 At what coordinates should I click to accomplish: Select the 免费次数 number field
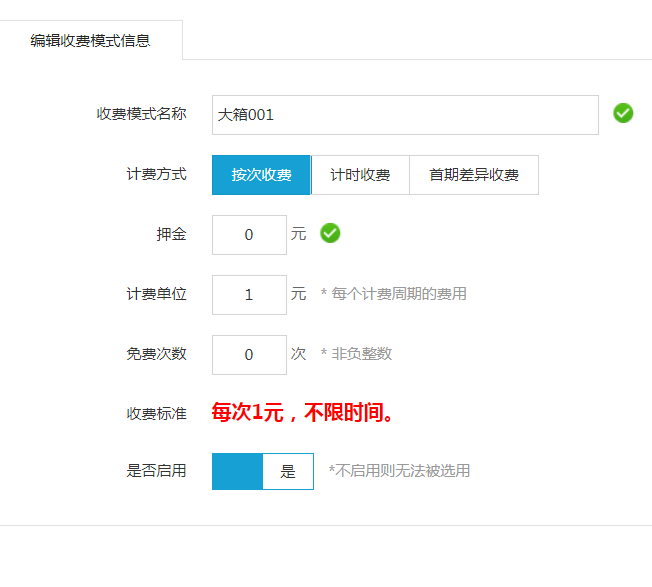pyautogui.click(x=249, y=355)
